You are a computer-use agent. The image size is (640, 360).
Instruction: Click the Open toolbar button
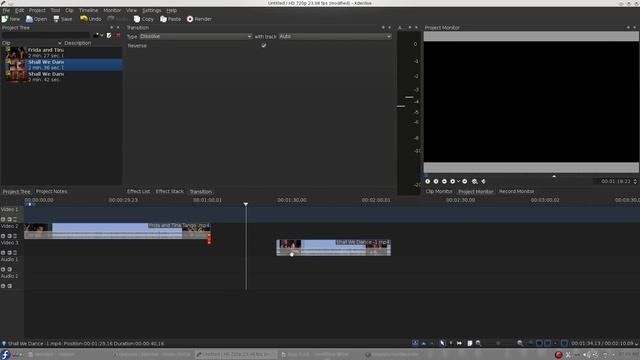[x=36, y=19]
